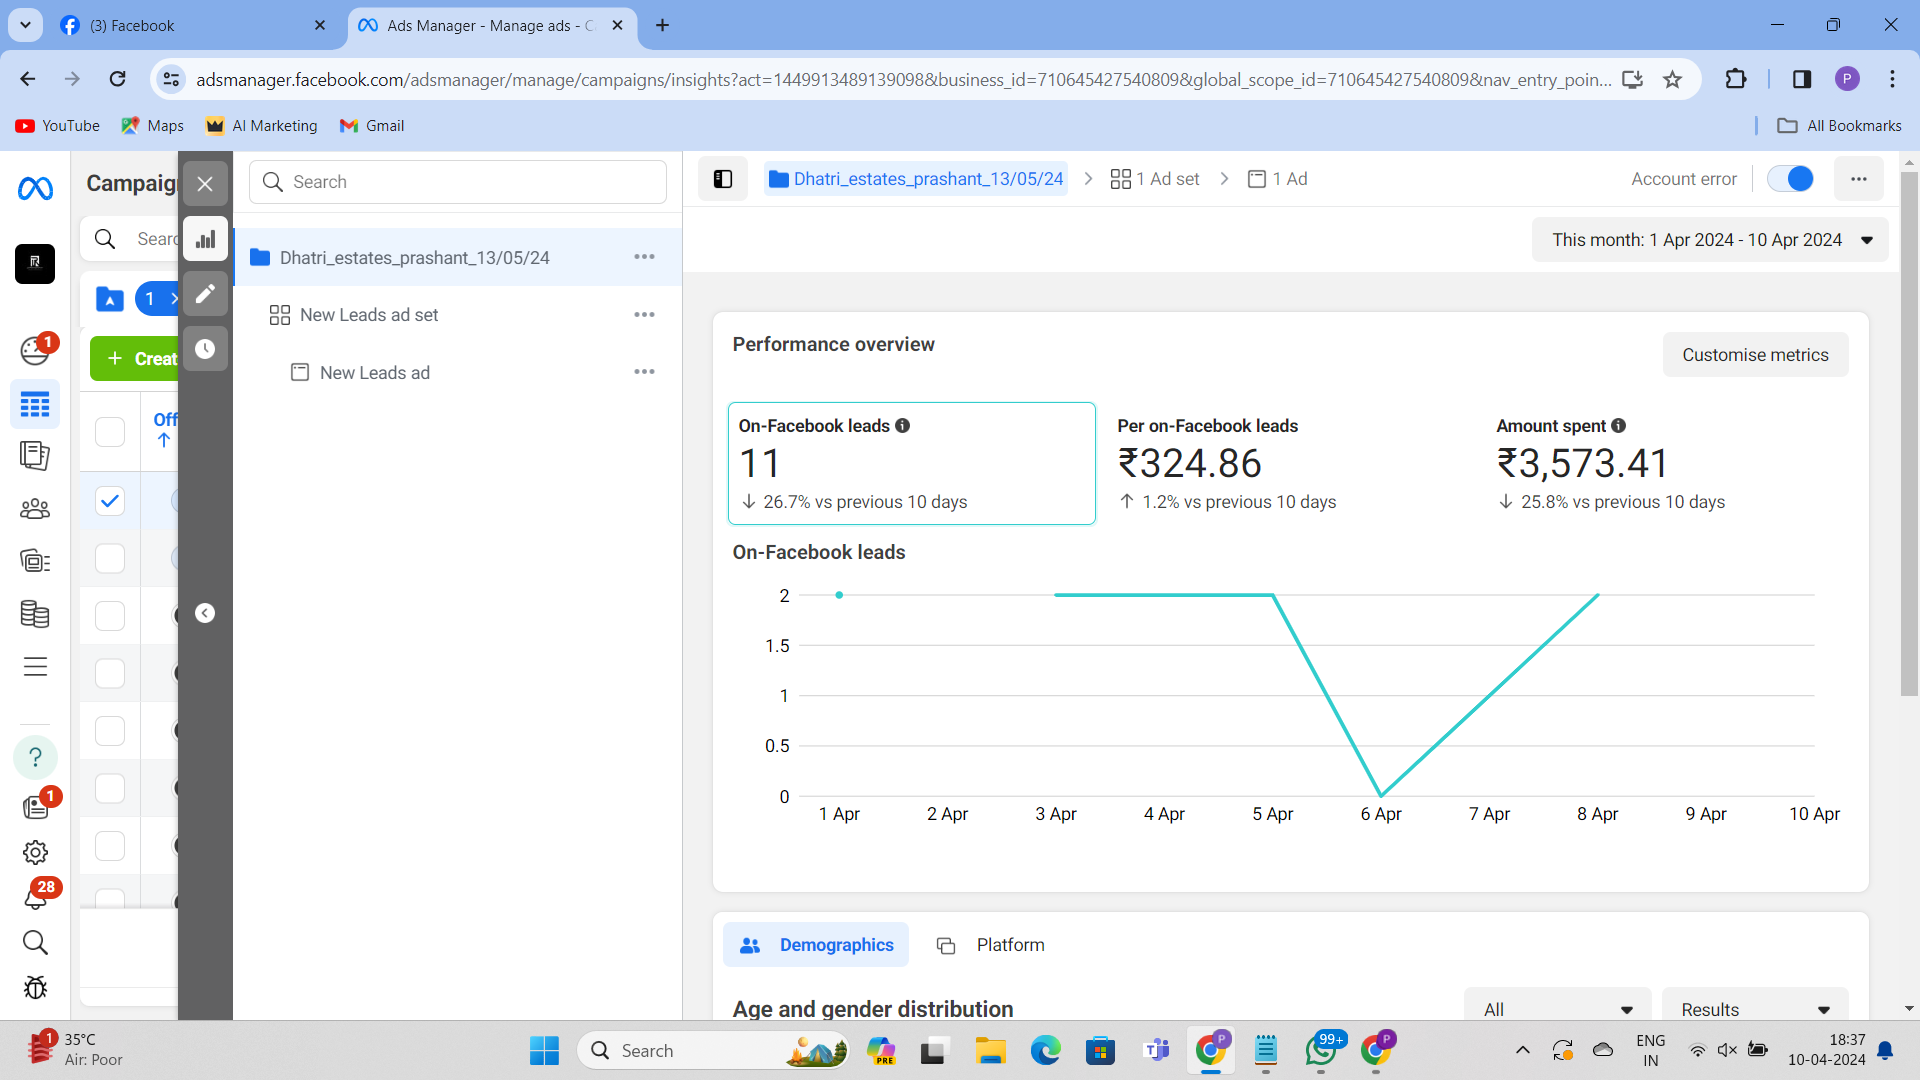Click the history/clock icon in sidebar
Screen dimensions: 1920x1080
204,347
